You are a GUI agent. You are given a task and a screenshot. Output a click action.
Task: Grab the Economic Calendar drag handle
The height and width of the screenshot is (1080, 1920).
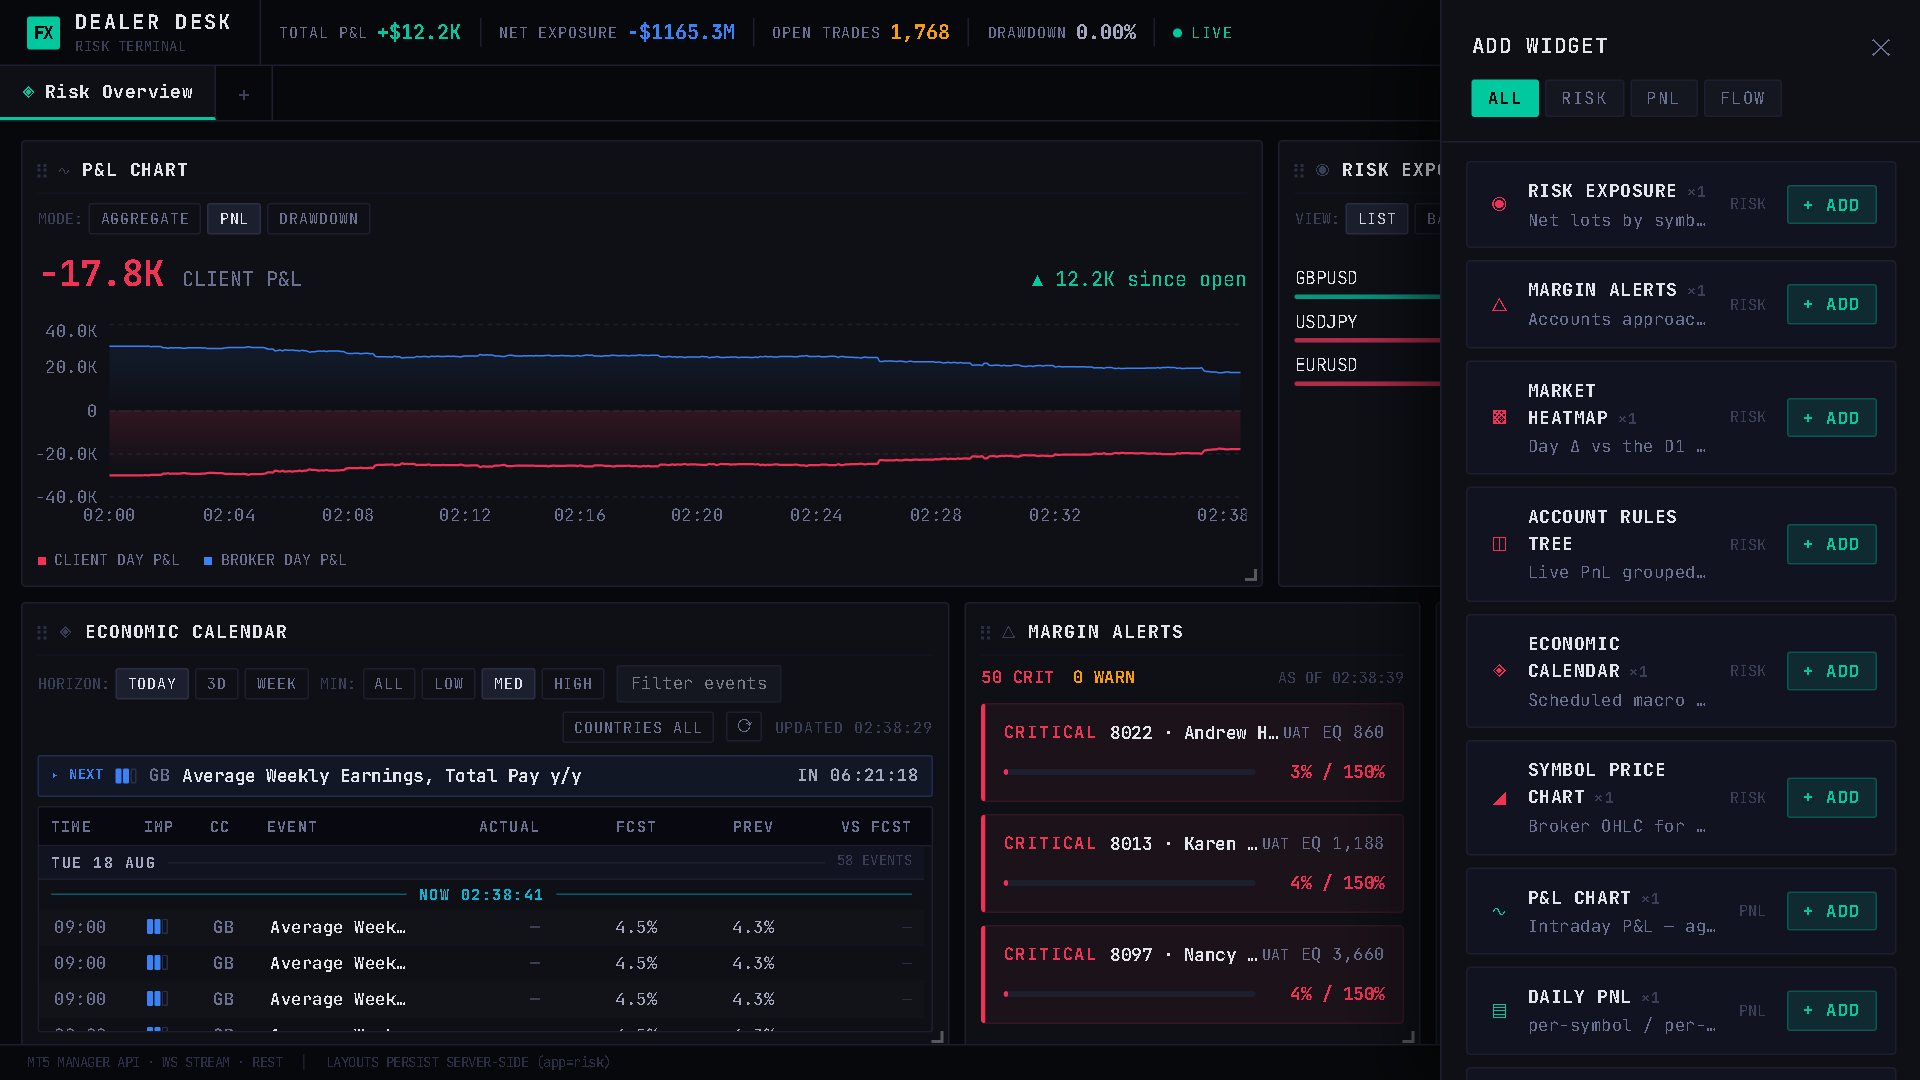(42, 633)
